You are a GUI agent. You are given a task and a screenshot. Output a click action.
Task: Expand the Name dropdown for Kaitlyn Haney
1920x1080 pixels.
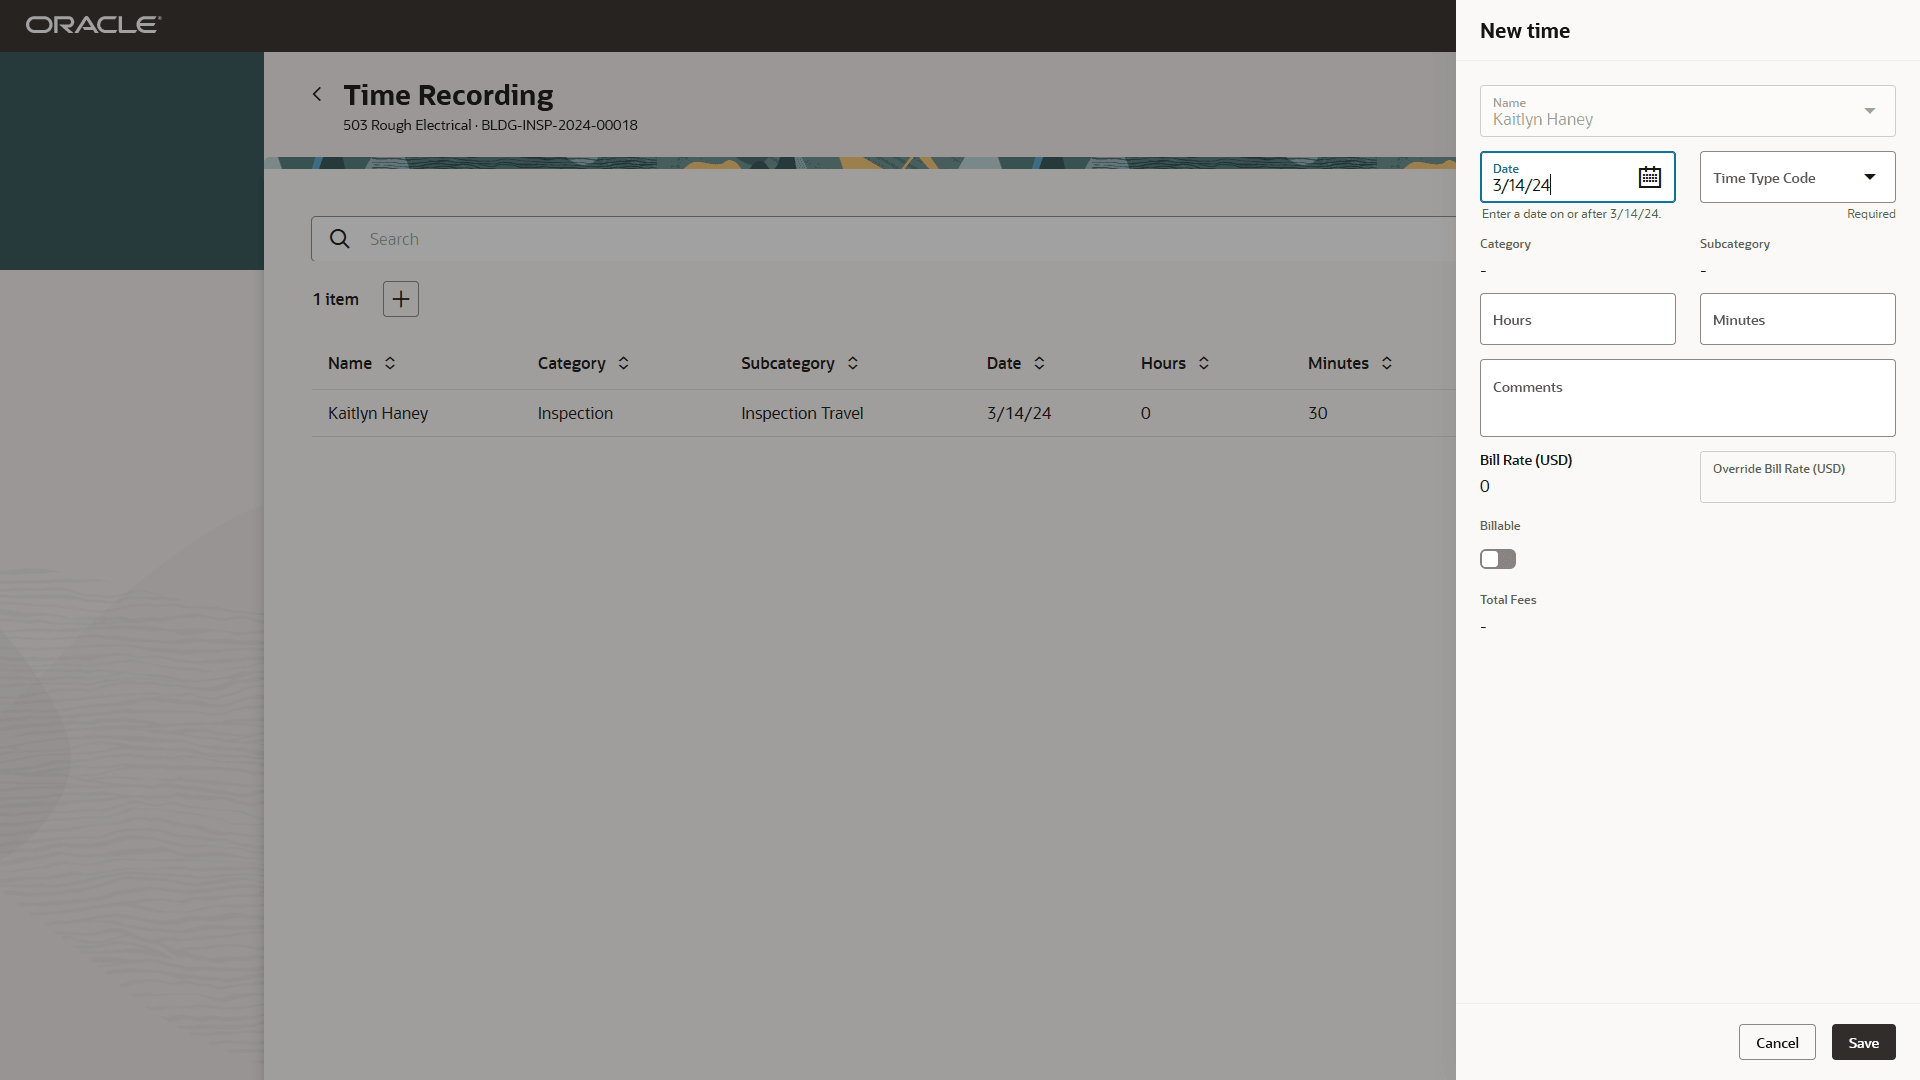pos(1869,111)
